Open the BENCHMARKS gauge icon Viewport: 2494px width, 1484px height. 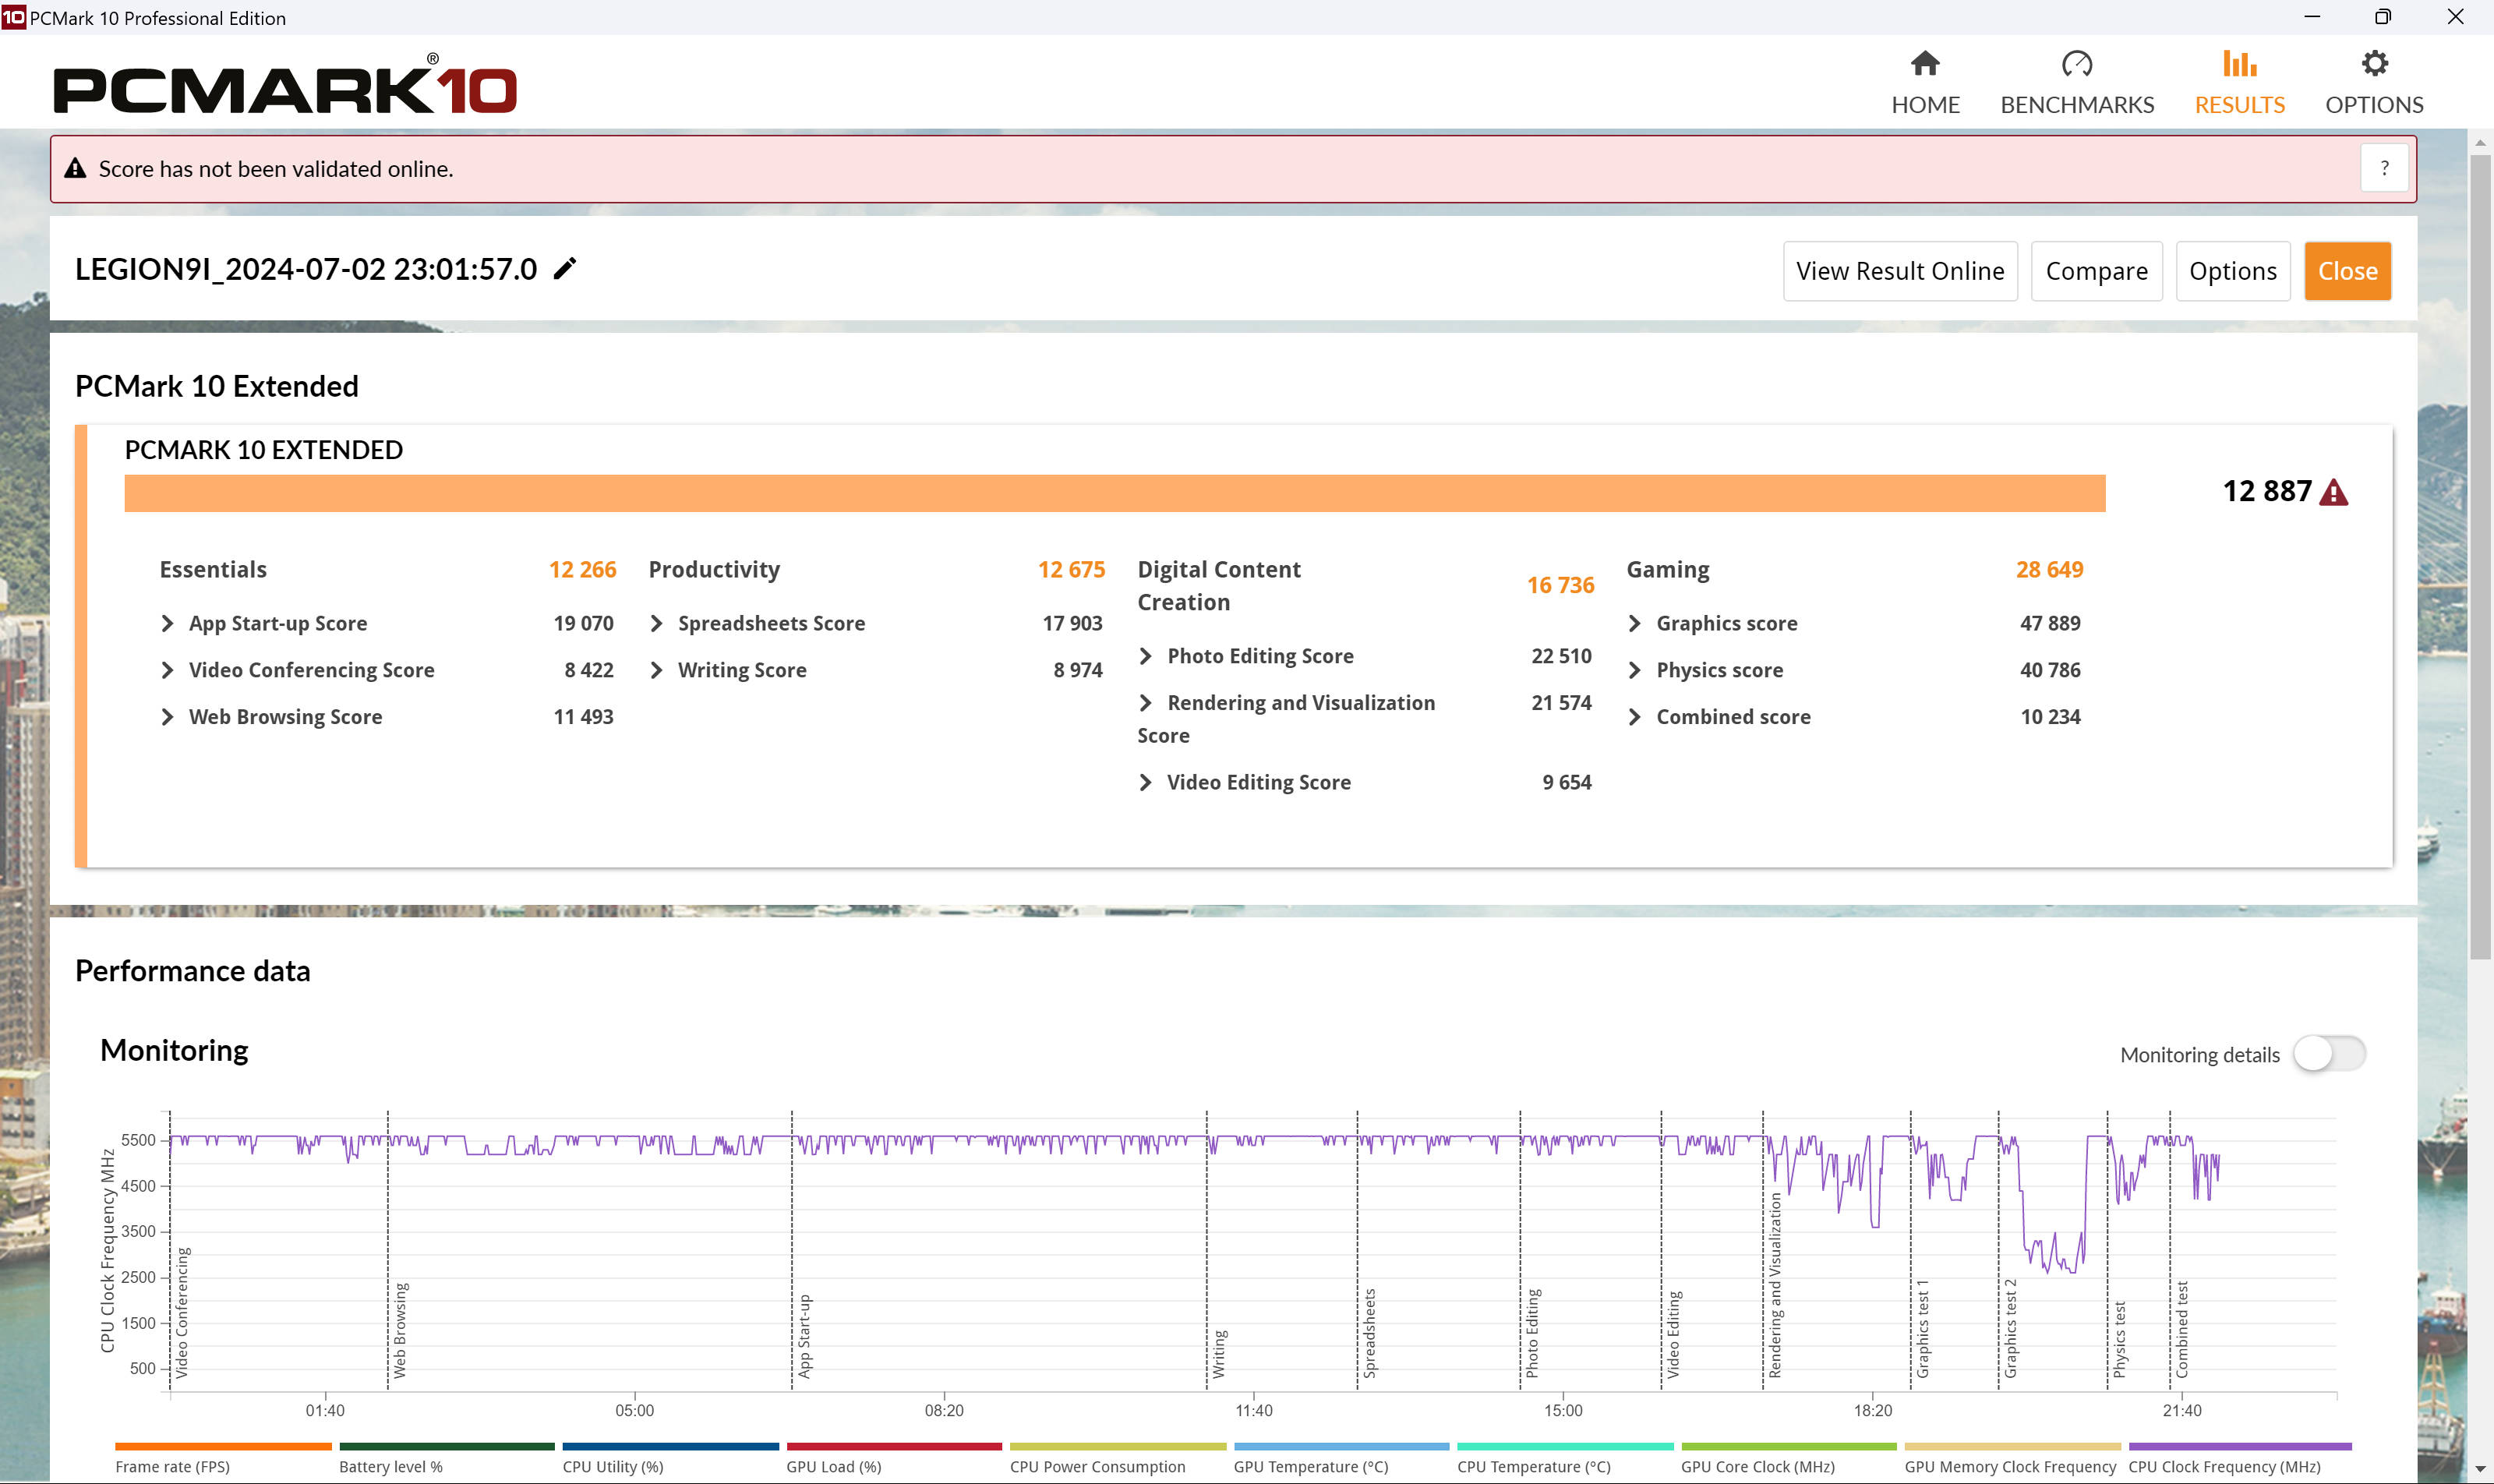pyautogui.click(x=2077, y=64)
